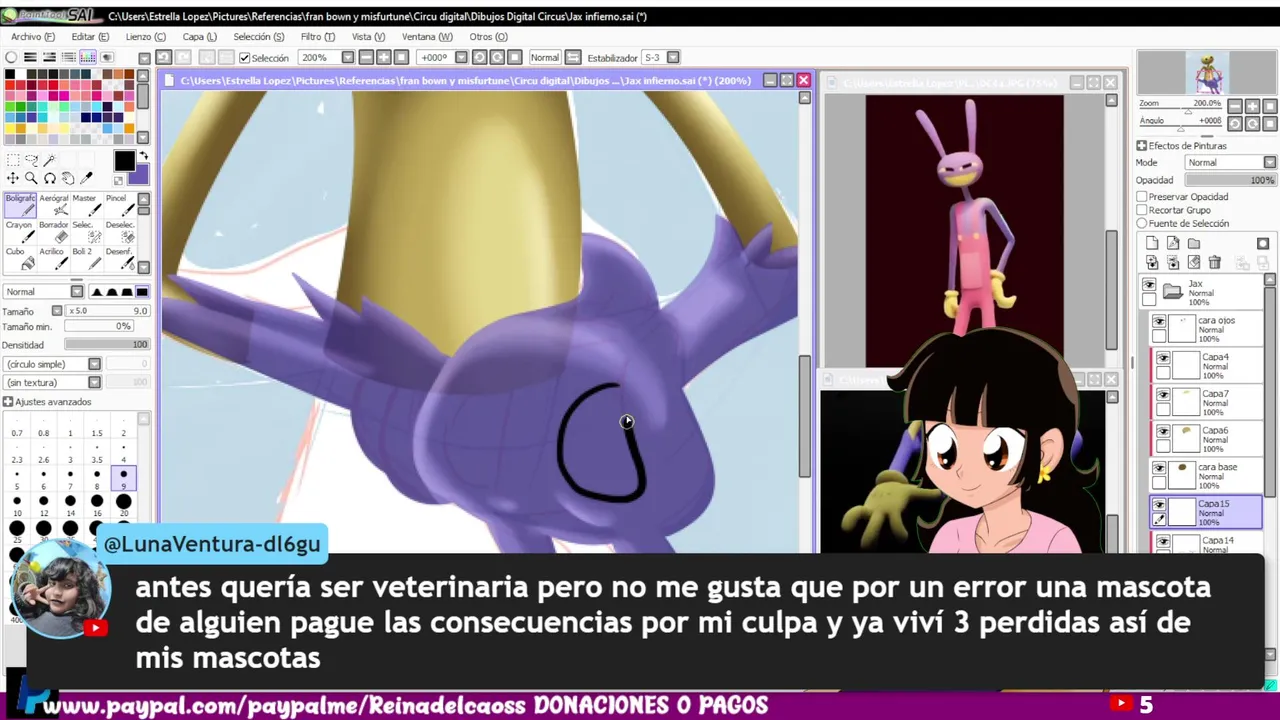The width and height of the screenshot is (1280, 720).
Task: Hide the Capa15 layer
Action: click(1159, 504)
